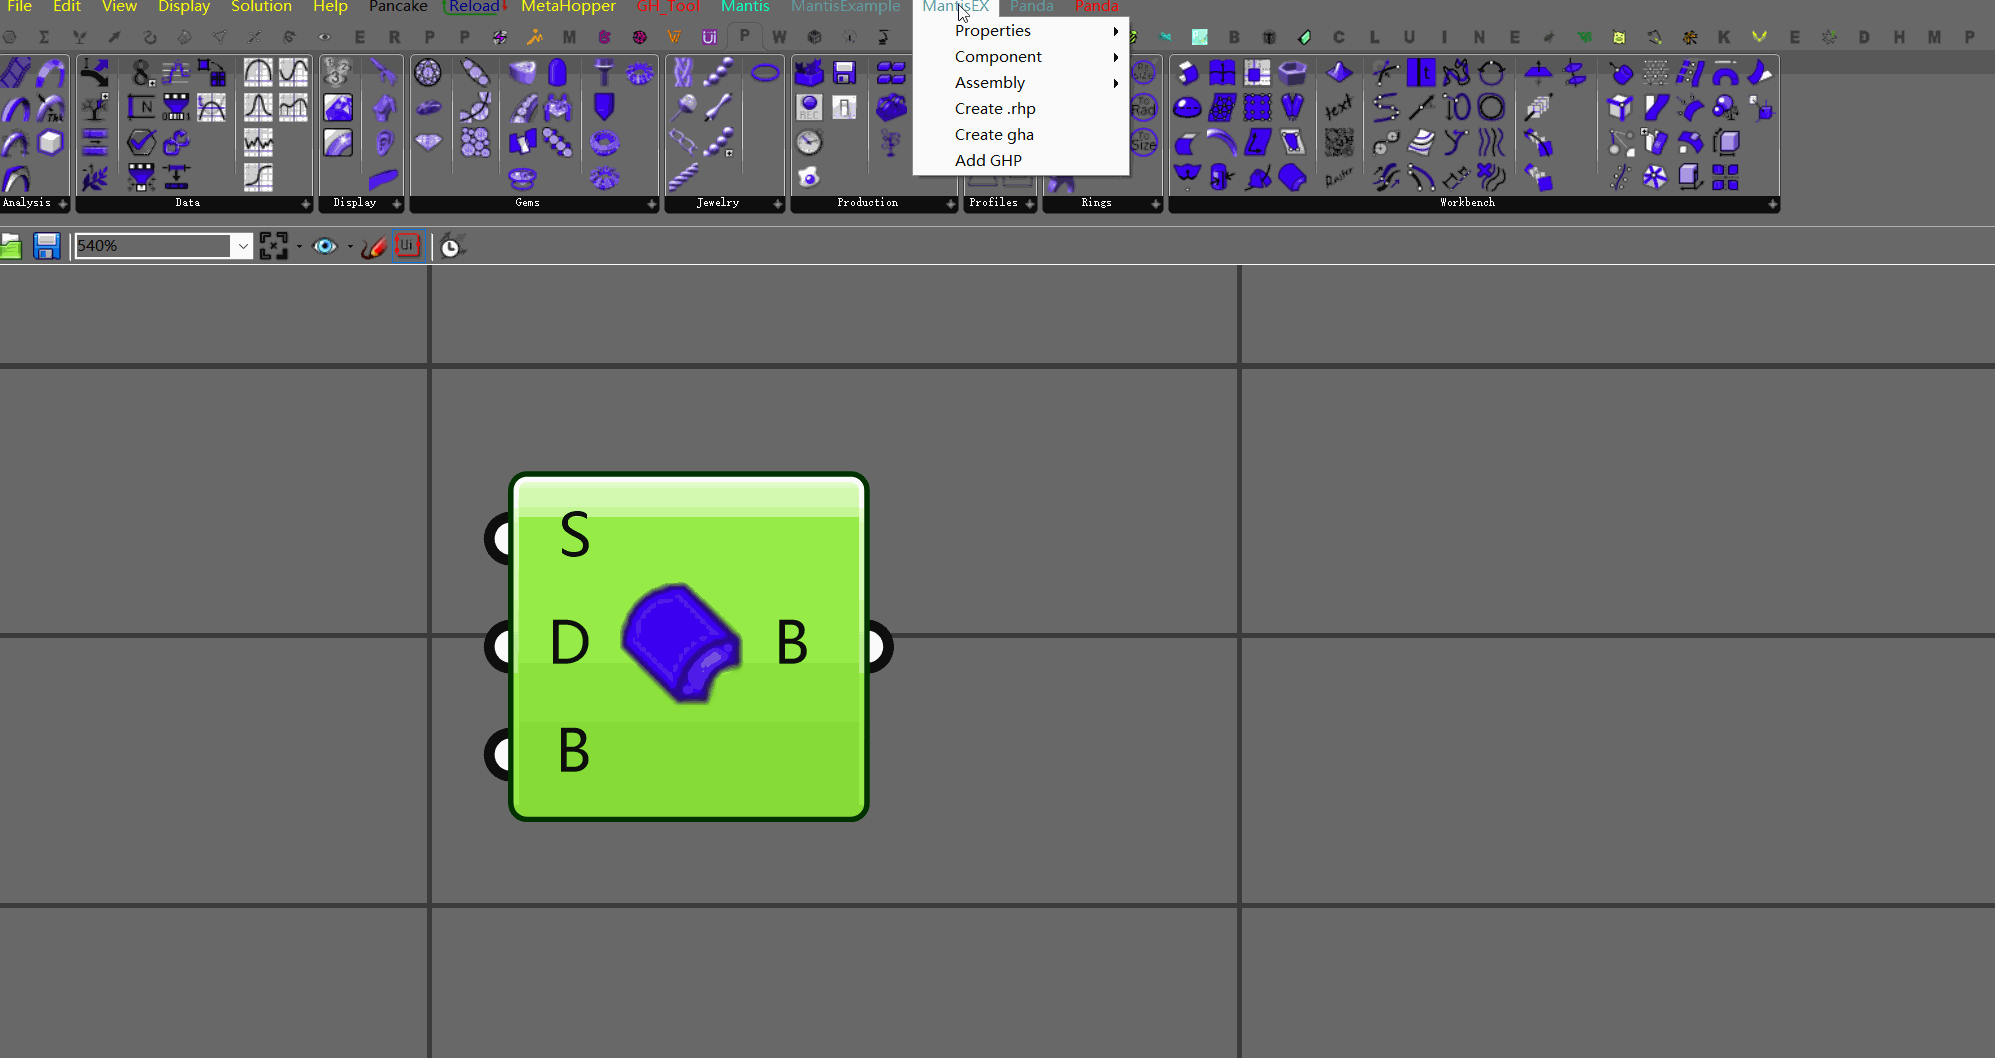
Task: Save the definition using the floppy disk icon
Action: pyautogui.click(x=46, y=245)
